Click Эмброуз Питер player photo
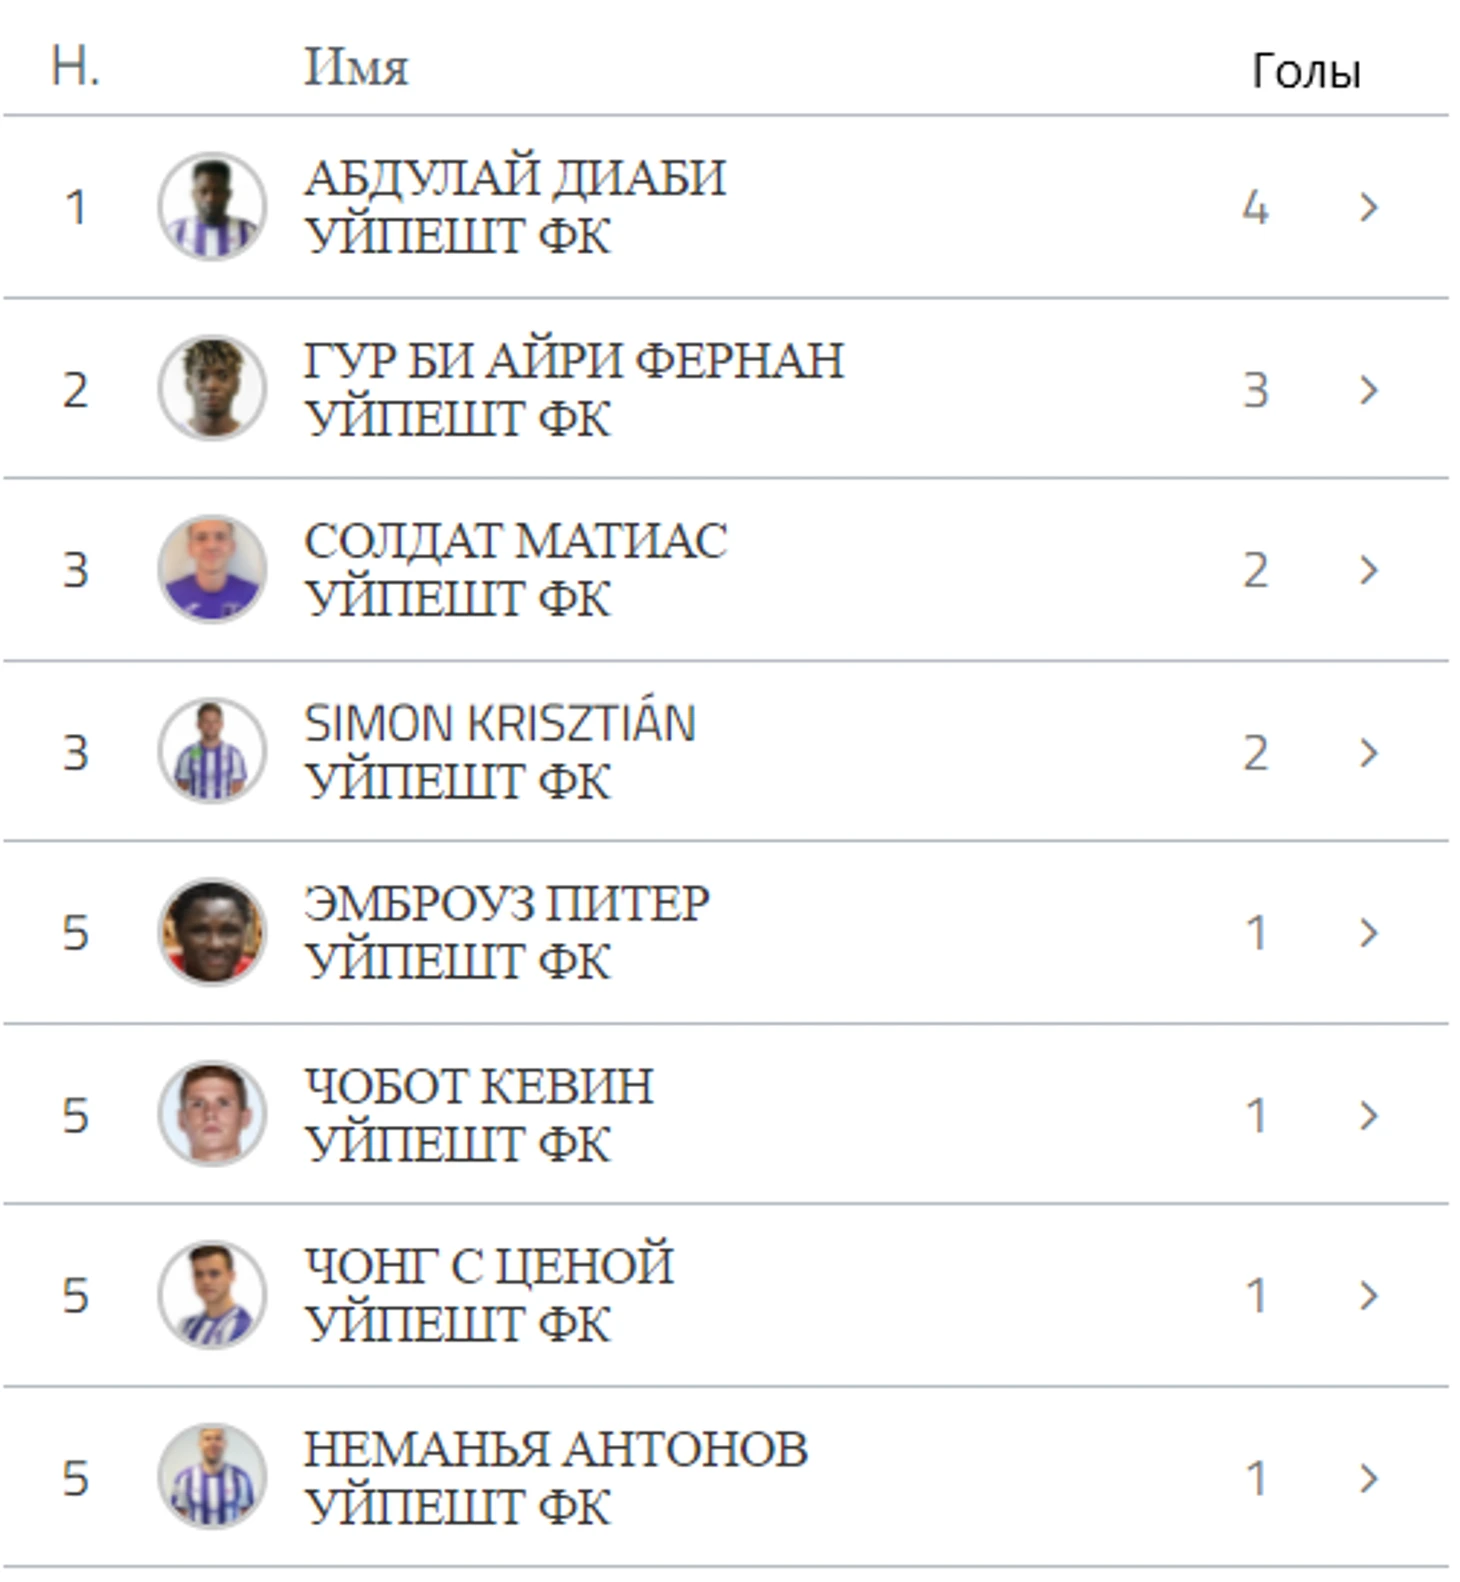 click(x=212, y=932)
